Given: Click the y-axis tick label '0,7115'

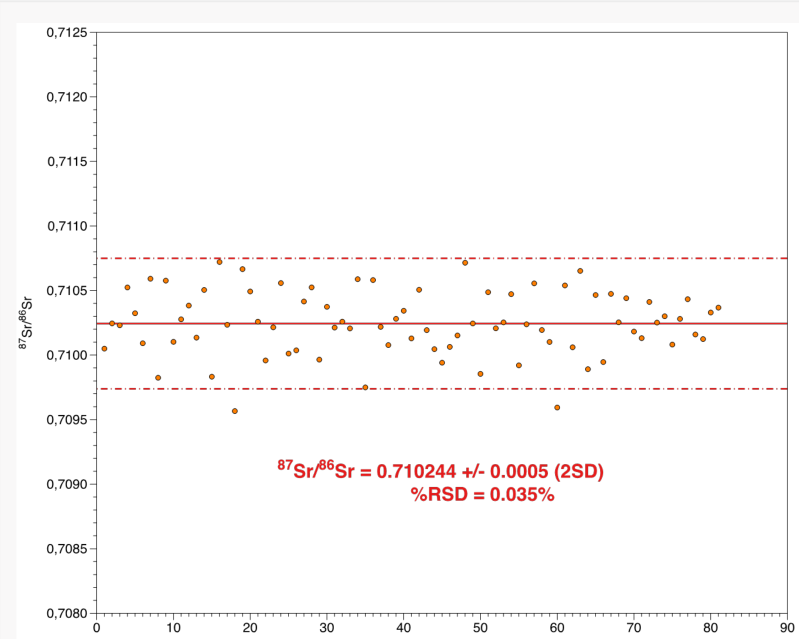Looking at the screenshot, I should point(67,162).
